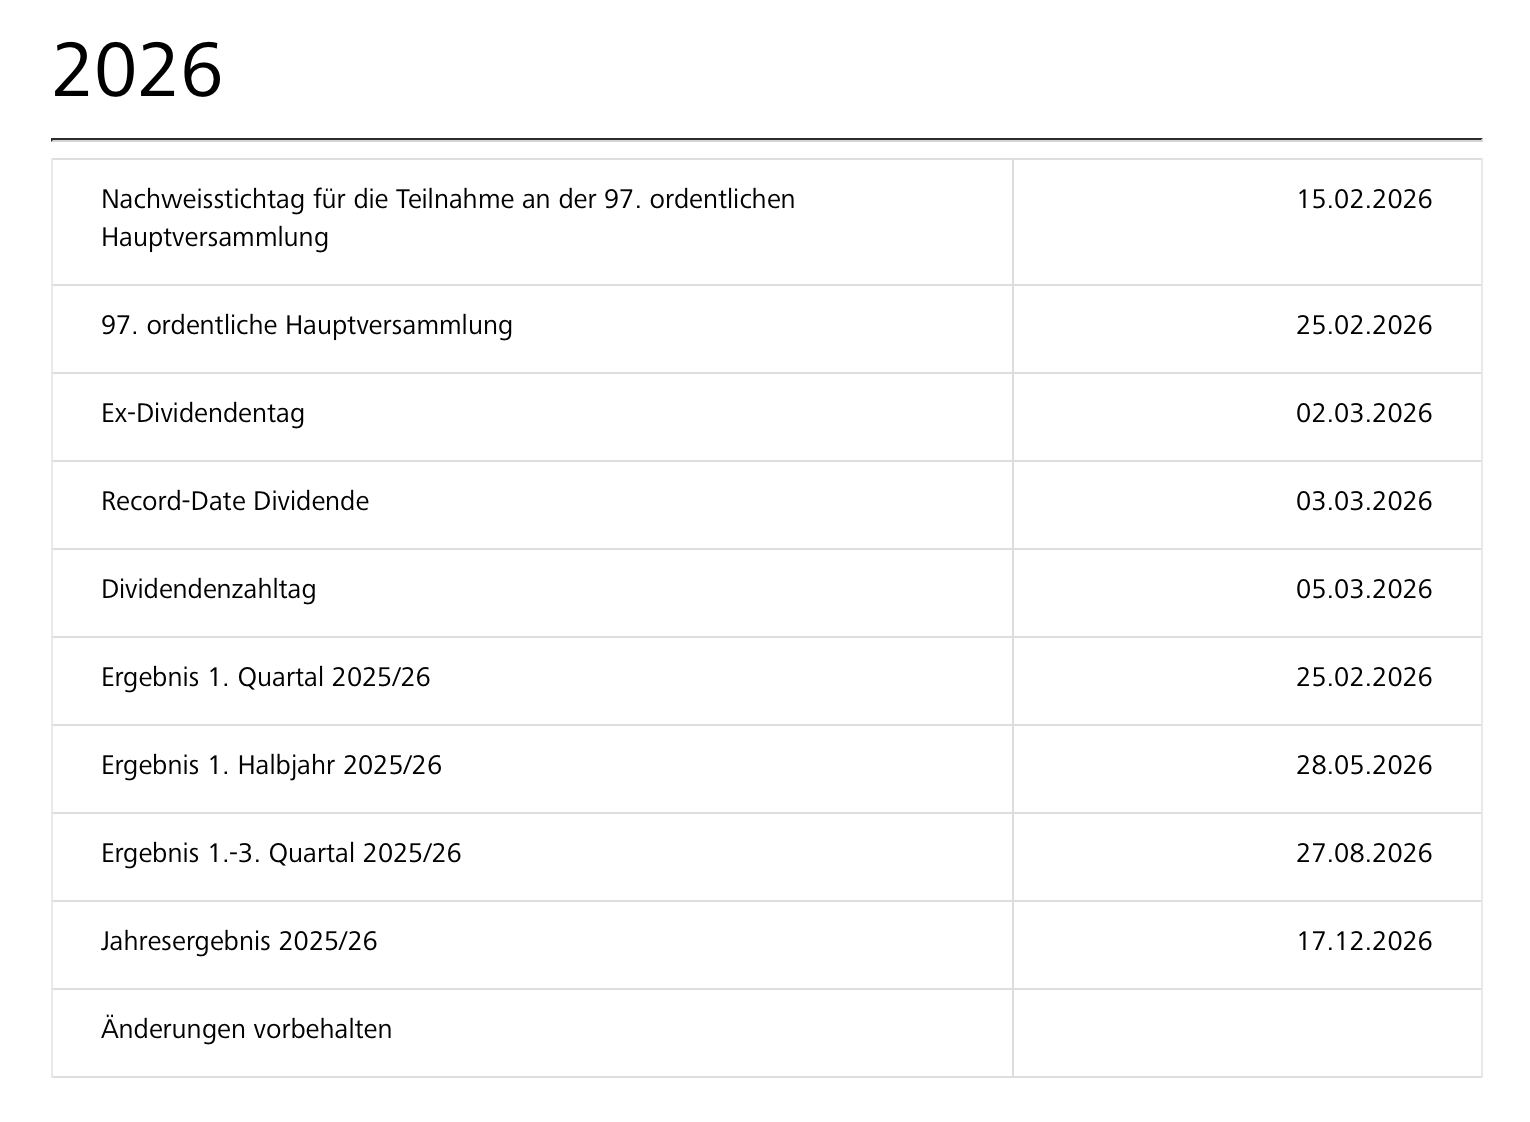Screen dimensions: 1530x1122
Task: Select the Ergebnis 1.-3. Quartal 2025/26 label
Action: tap(281, 853)
